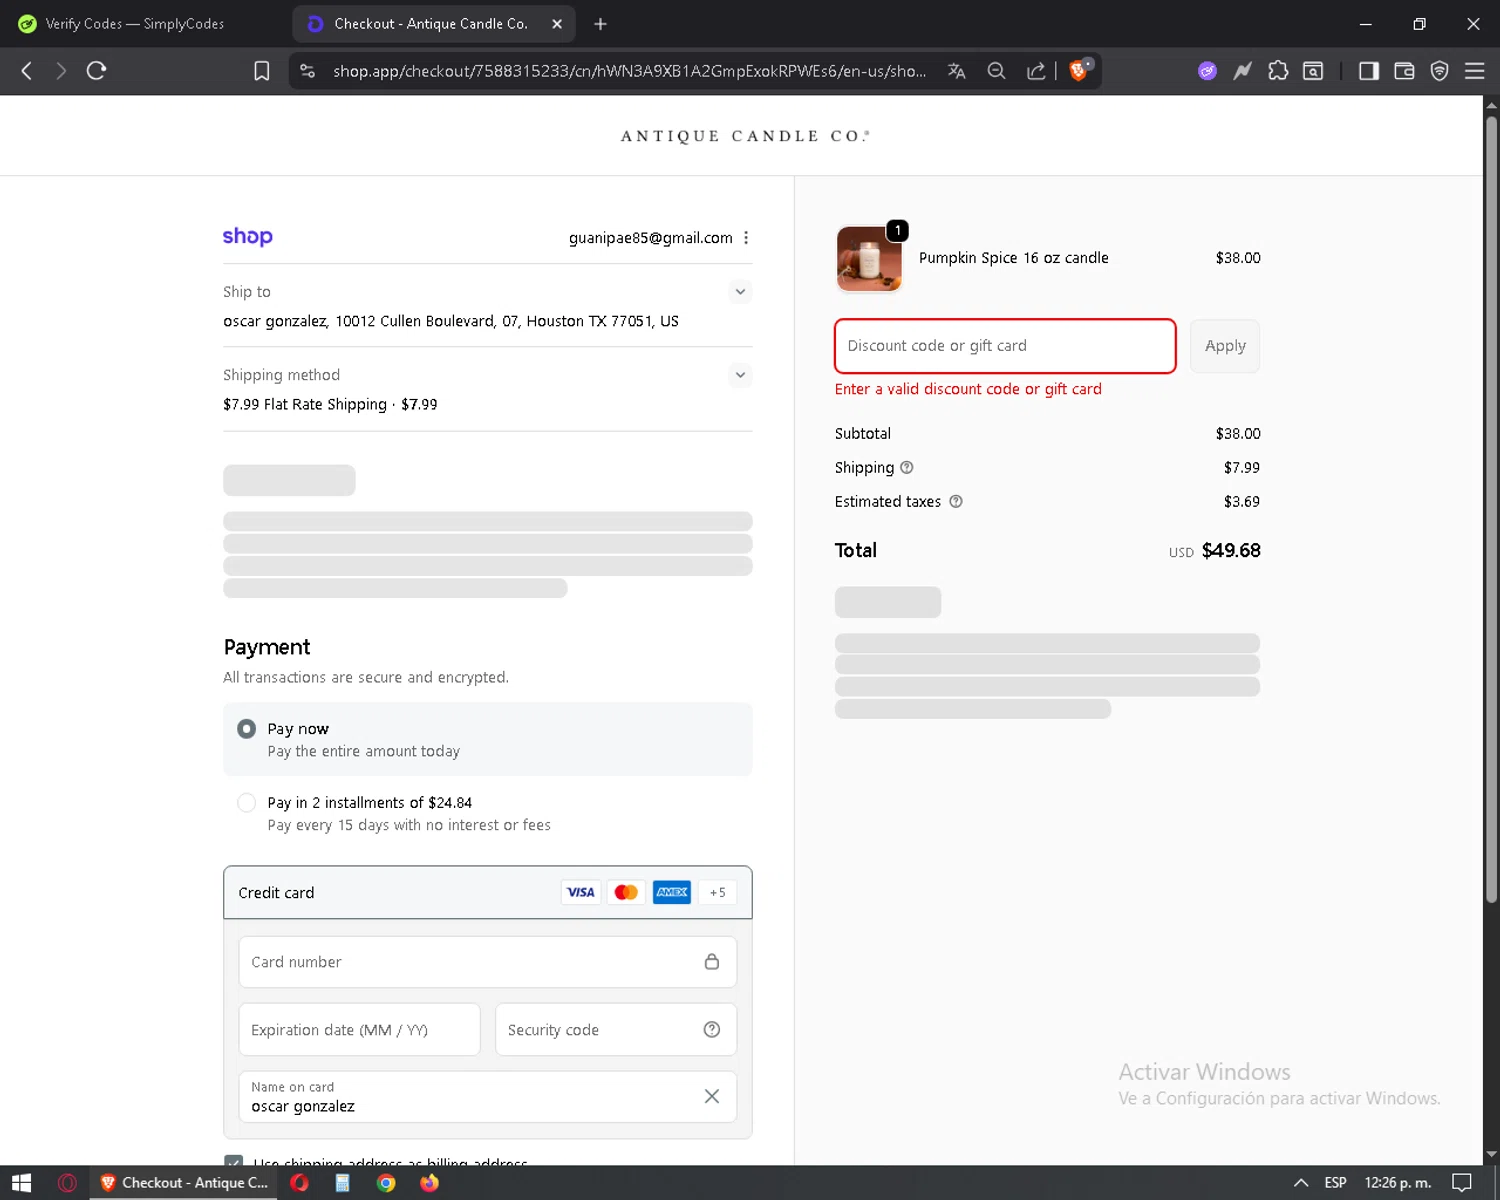Viewport: 1500px width, 1200px height.
Task: Click the page vertical scrollbar
Action: pos(1491,510)
